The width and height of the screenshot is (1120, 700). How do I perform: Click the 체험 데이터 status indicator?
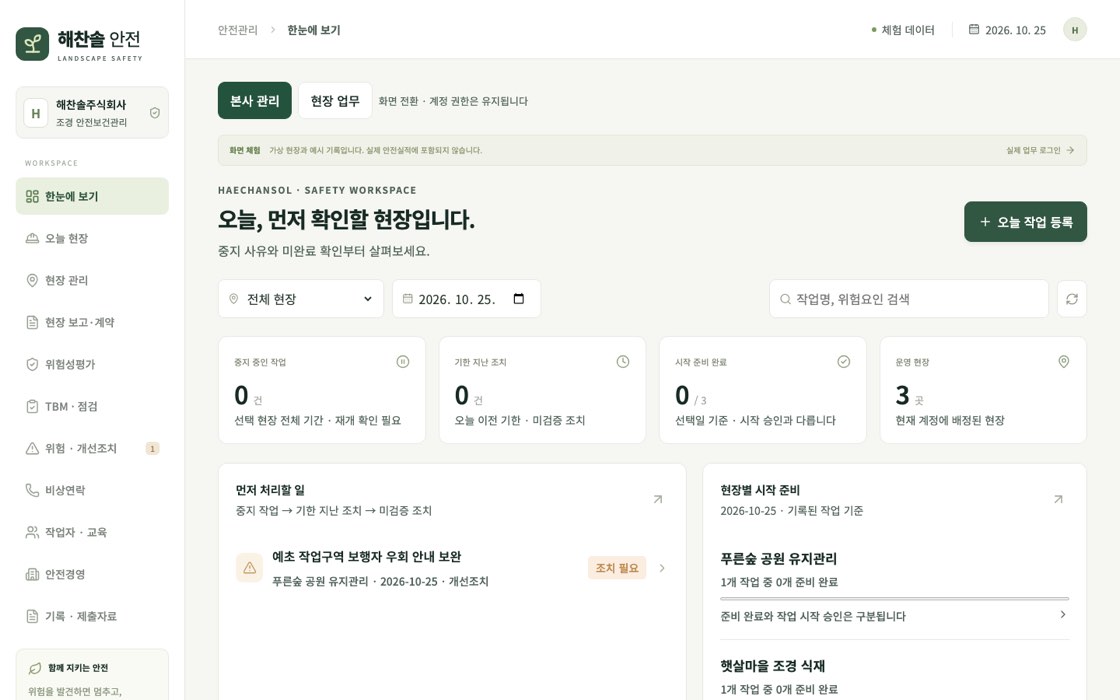(x=903, y=30)
